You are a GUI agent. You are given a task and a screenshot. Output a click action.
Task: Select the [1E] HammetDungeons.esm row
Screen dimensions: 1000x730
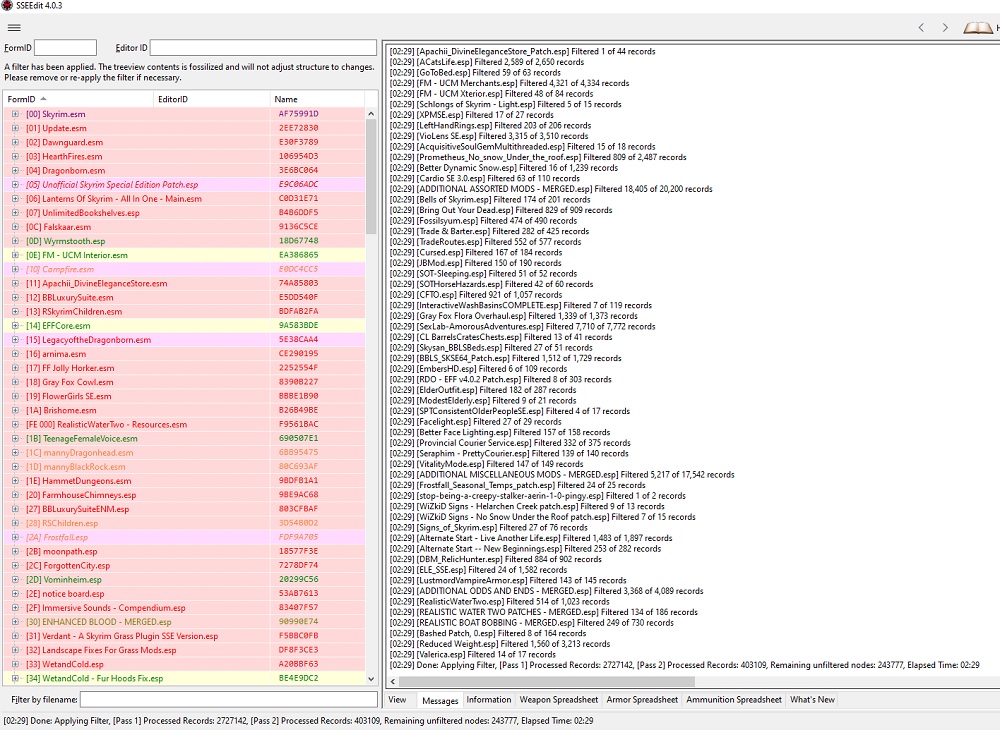184,481
